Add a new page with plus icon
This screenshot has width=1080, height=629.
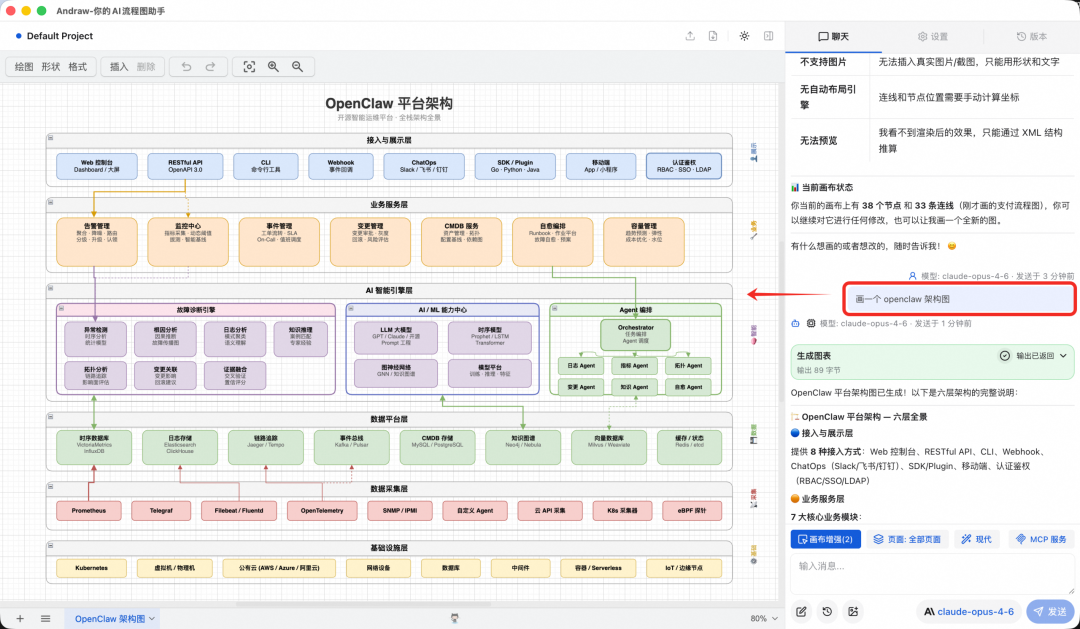pos(20,619)
